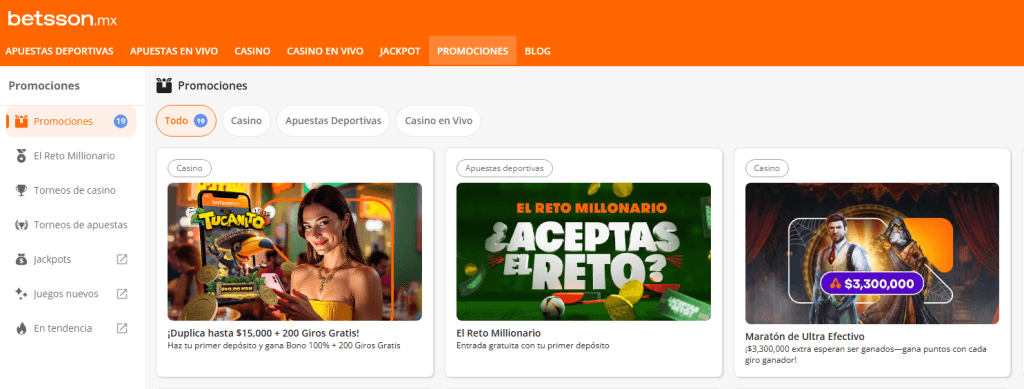
Task: Click text Entrada gratuita con tu primer depósito
Action: (x=533, y=346)
